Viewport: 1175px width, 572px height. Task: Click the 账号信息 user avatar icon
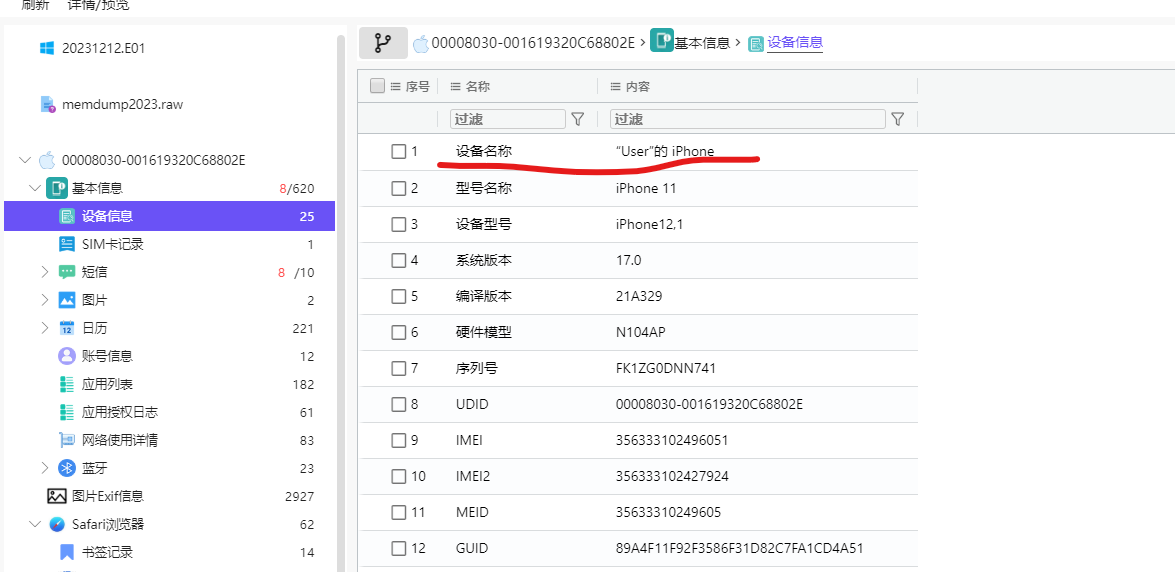pyautogui.click(x=67, y=356)
